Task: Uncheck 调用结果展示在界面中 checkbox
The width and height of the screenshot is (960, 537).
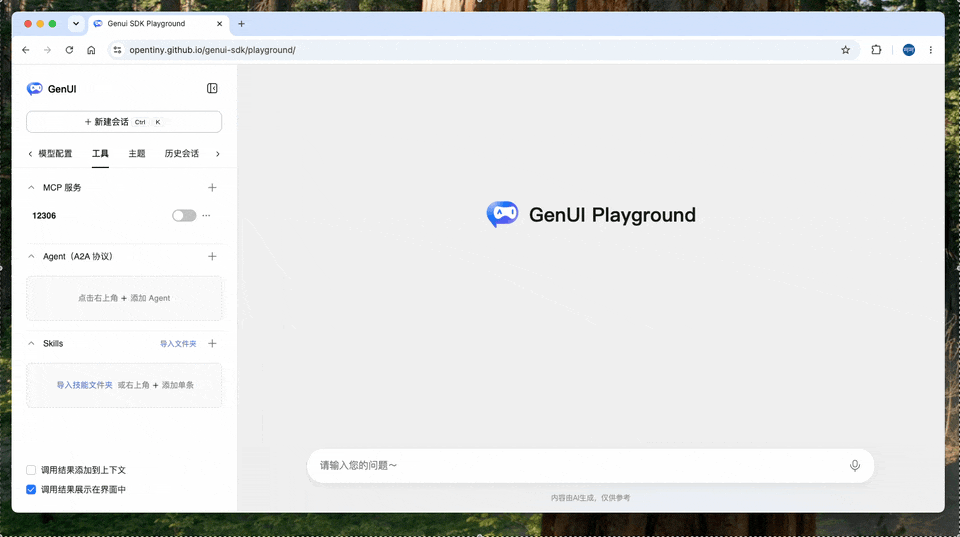Action: click(31, 490)
